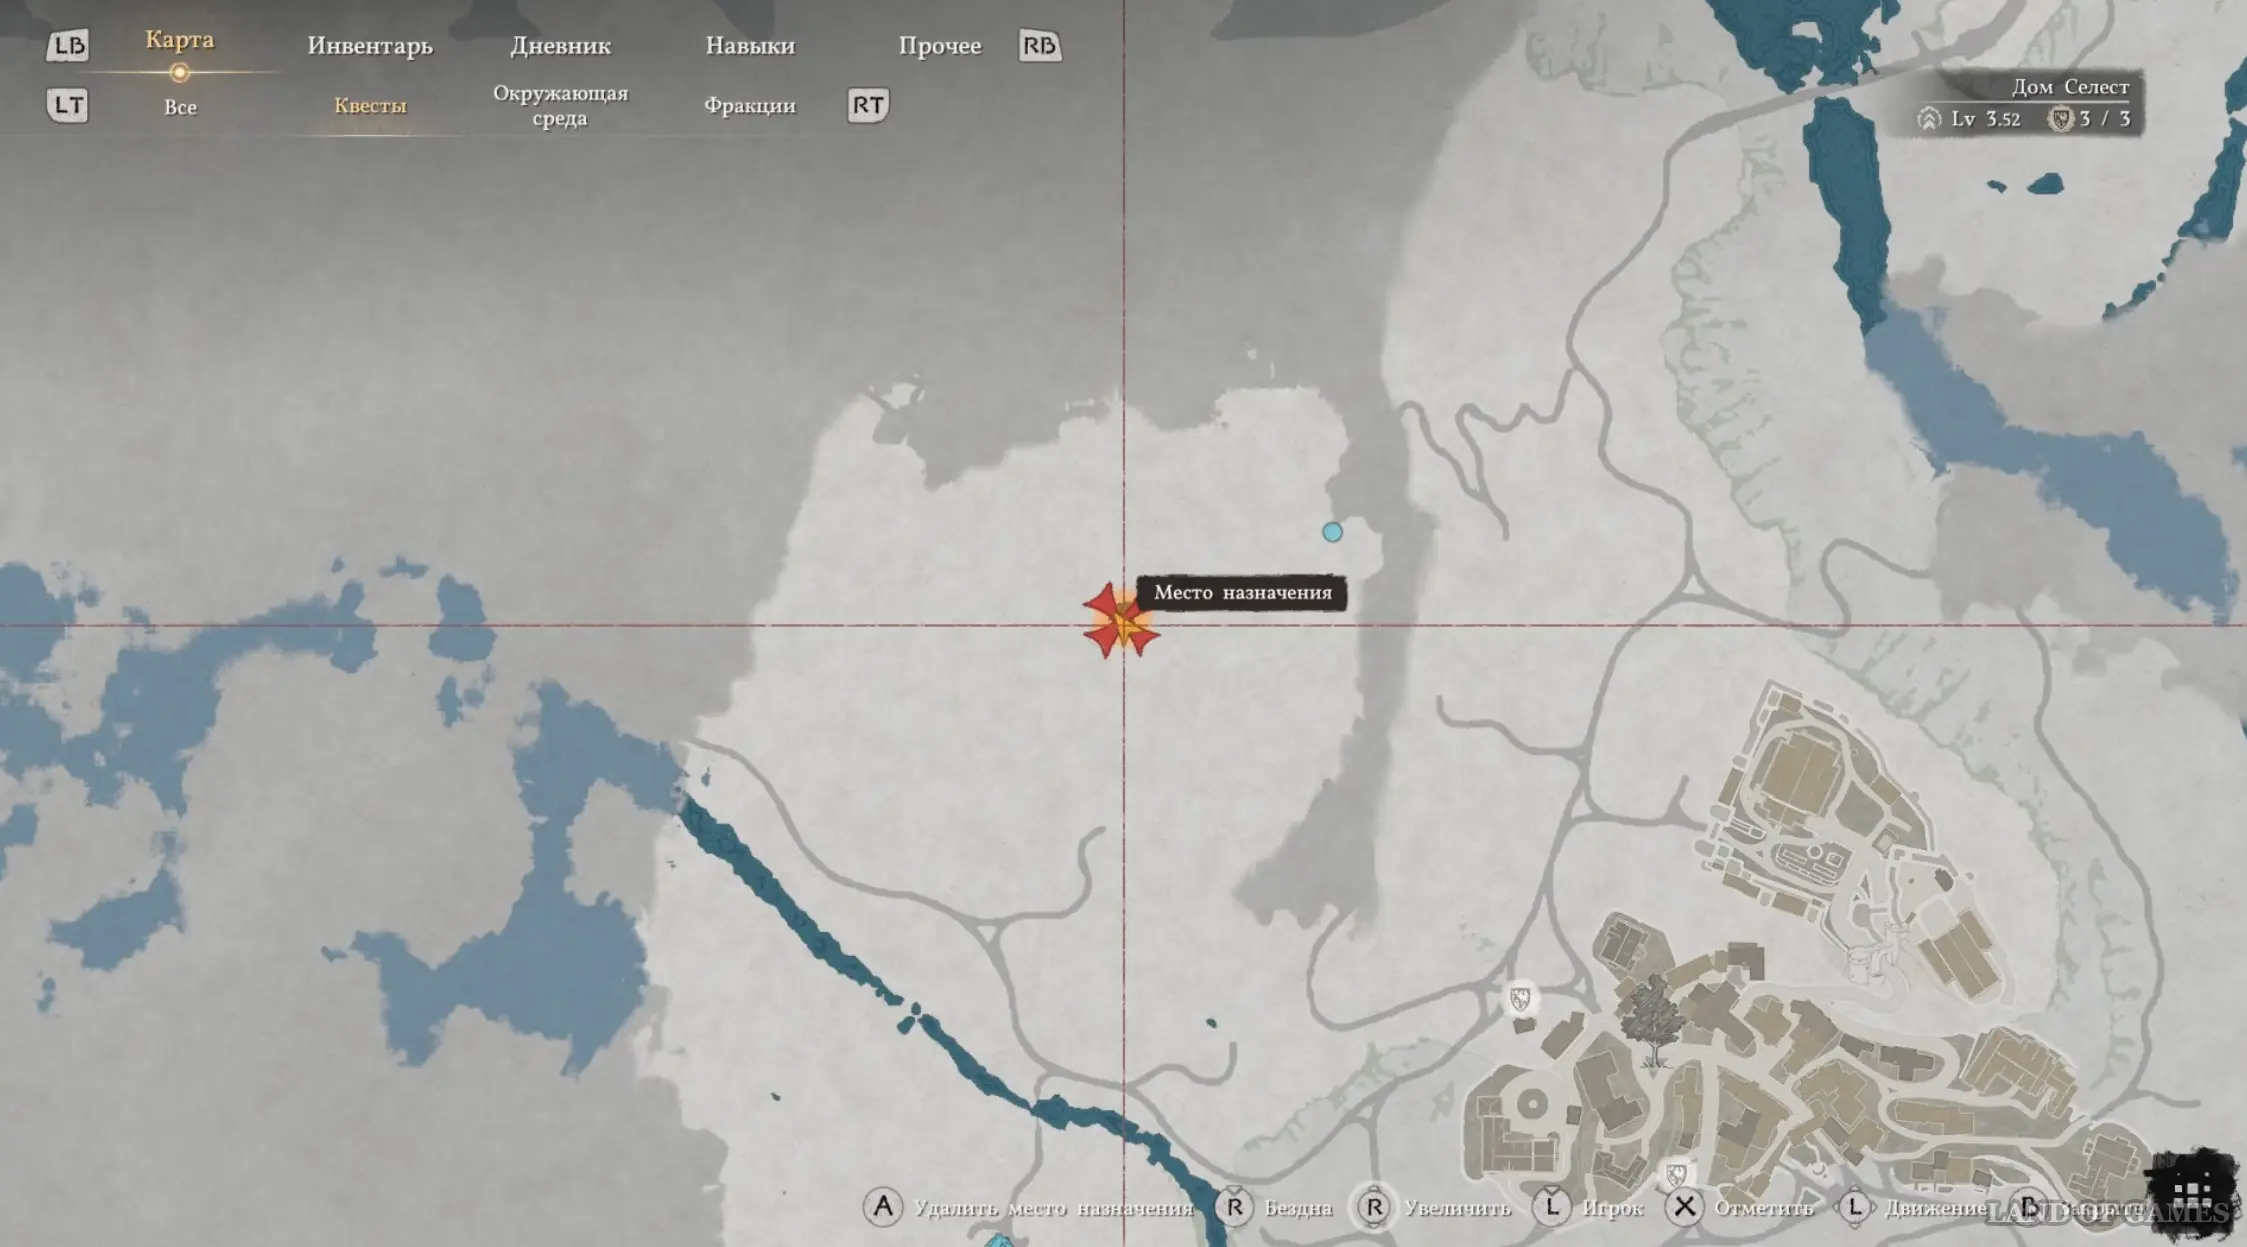Open the Инвентарь tab

[370, 46]
